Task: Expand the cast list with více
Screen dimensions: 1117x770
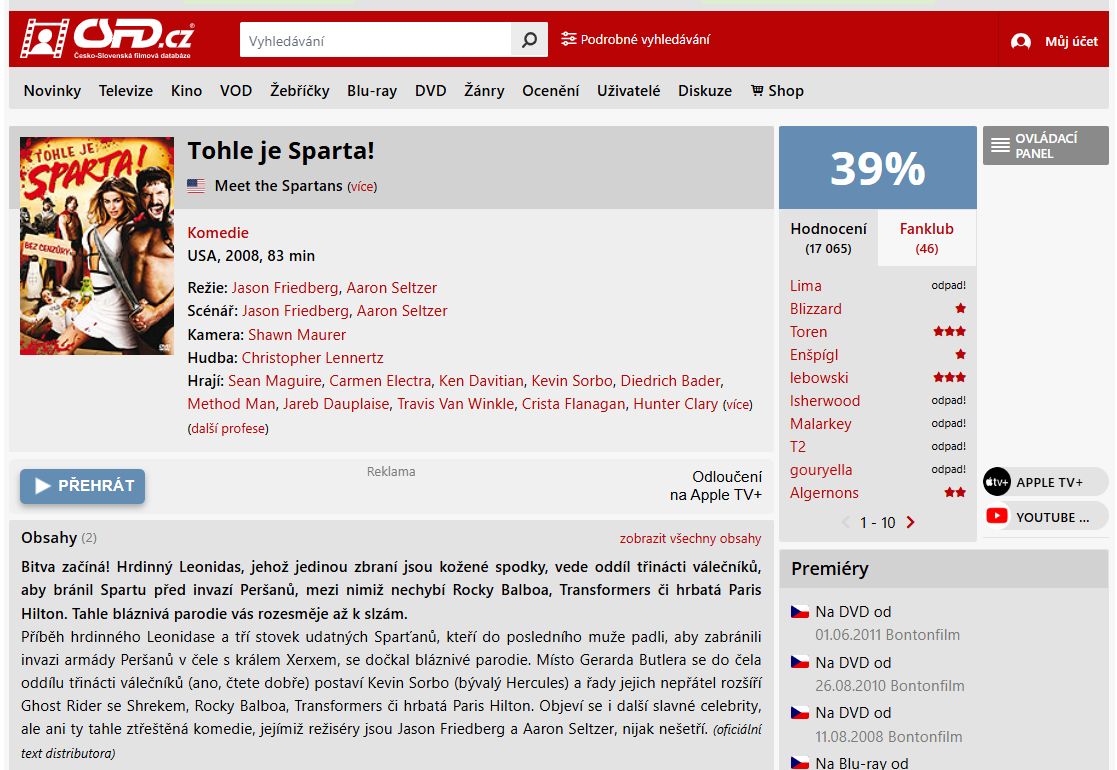Action: [x=737, y=405]
